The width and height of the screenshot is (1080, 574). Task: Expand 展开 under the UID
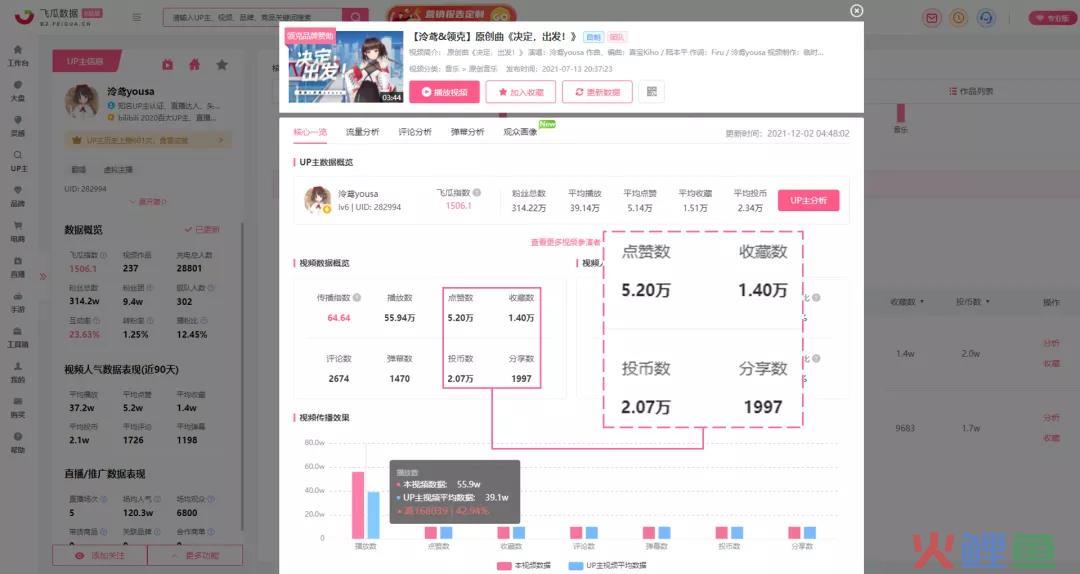pos(147,202)
